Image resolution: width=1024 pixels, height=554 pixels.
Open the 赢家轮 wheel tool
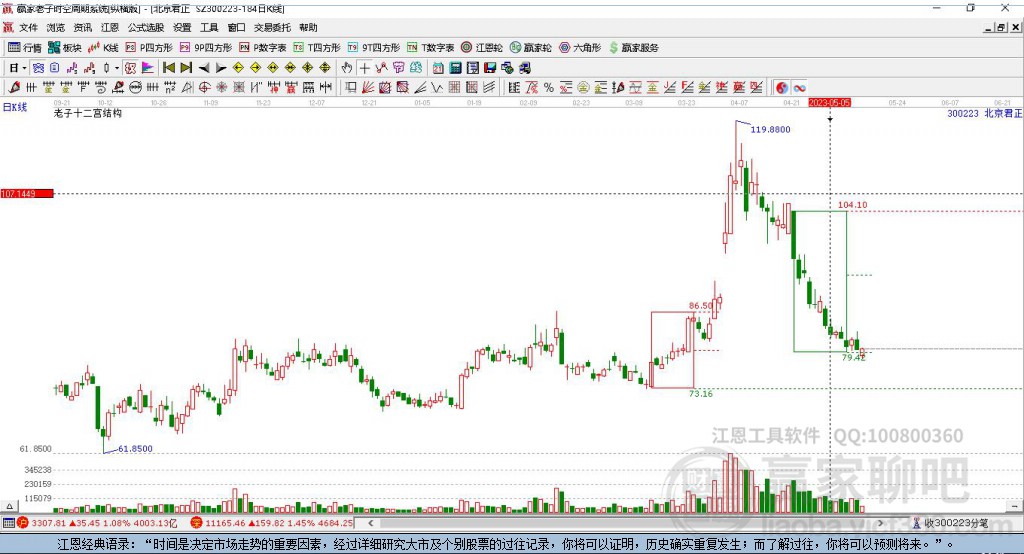pyautogui.click(x=531, y=48)
